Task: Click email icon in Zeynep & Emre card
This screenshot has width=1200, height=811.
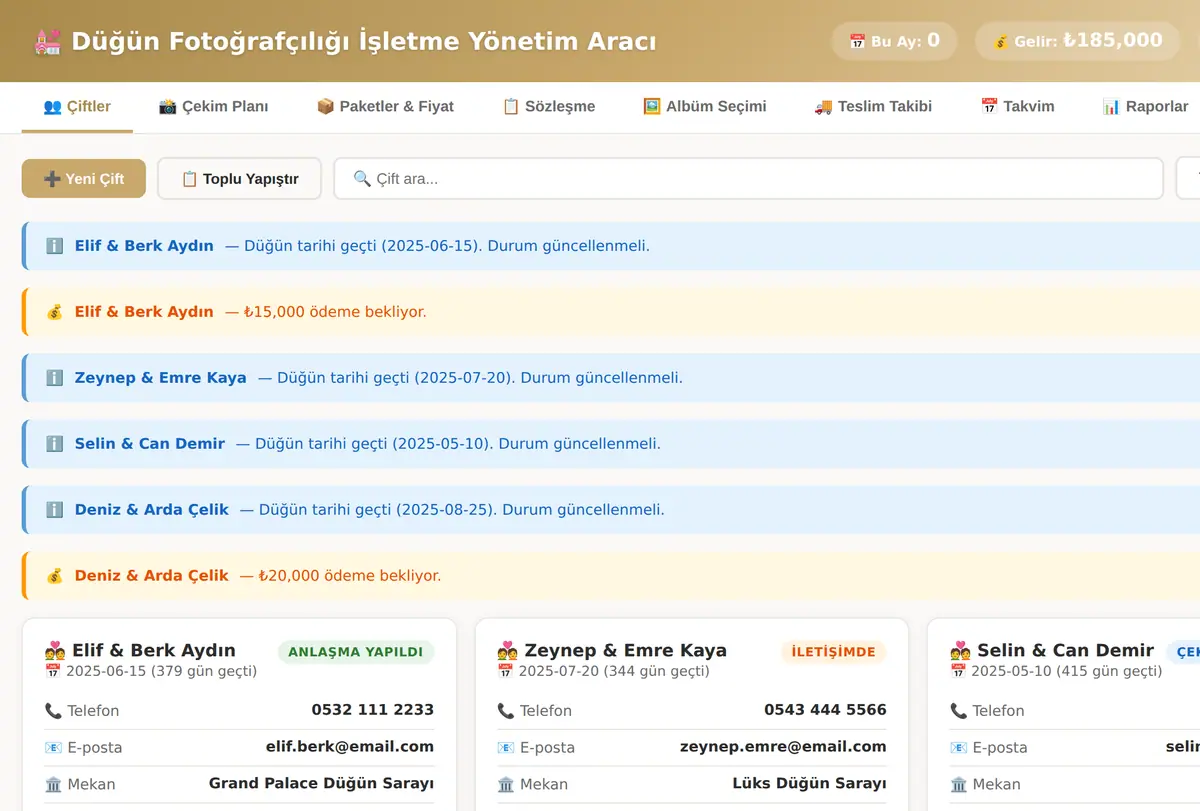Action: 506,748
